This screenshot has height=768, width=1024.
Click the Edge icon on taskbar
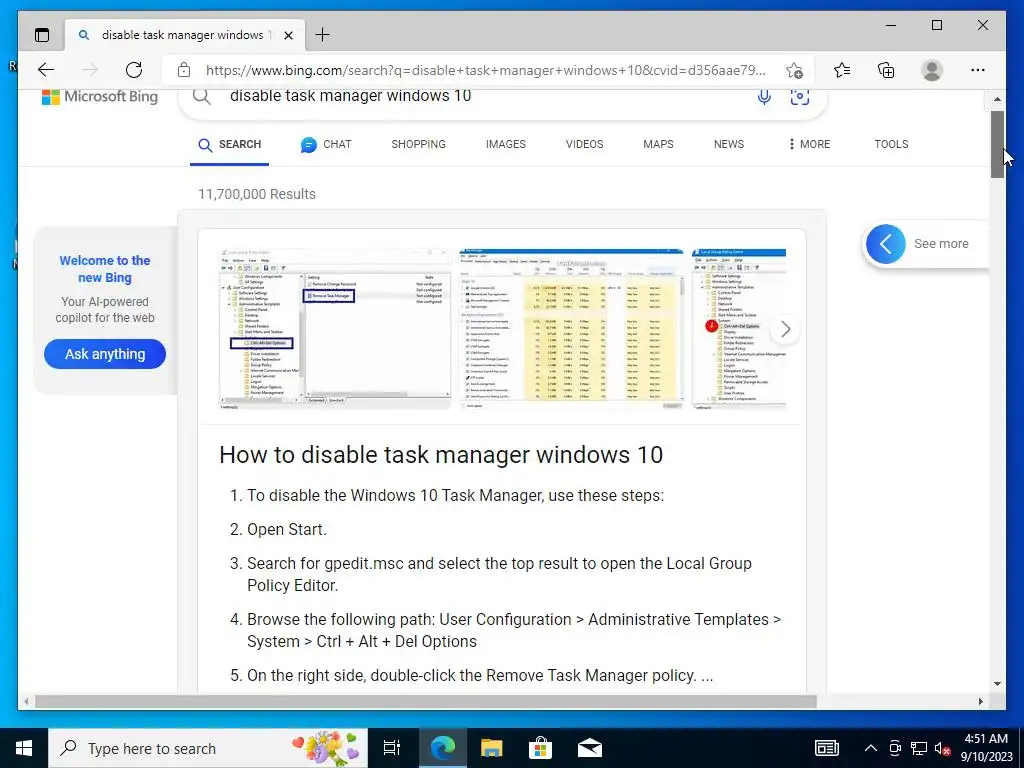point(443,748)
